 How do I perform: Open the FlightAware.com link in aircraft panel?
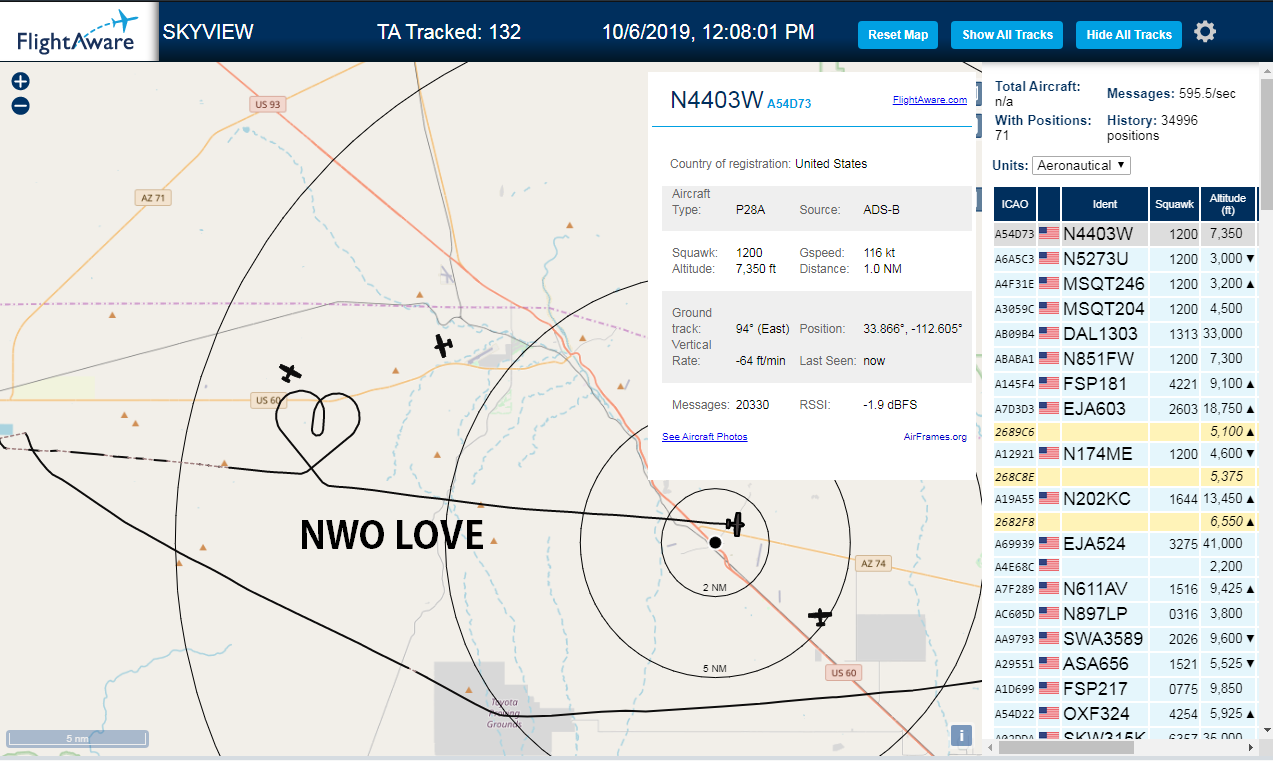coord(929,100)
